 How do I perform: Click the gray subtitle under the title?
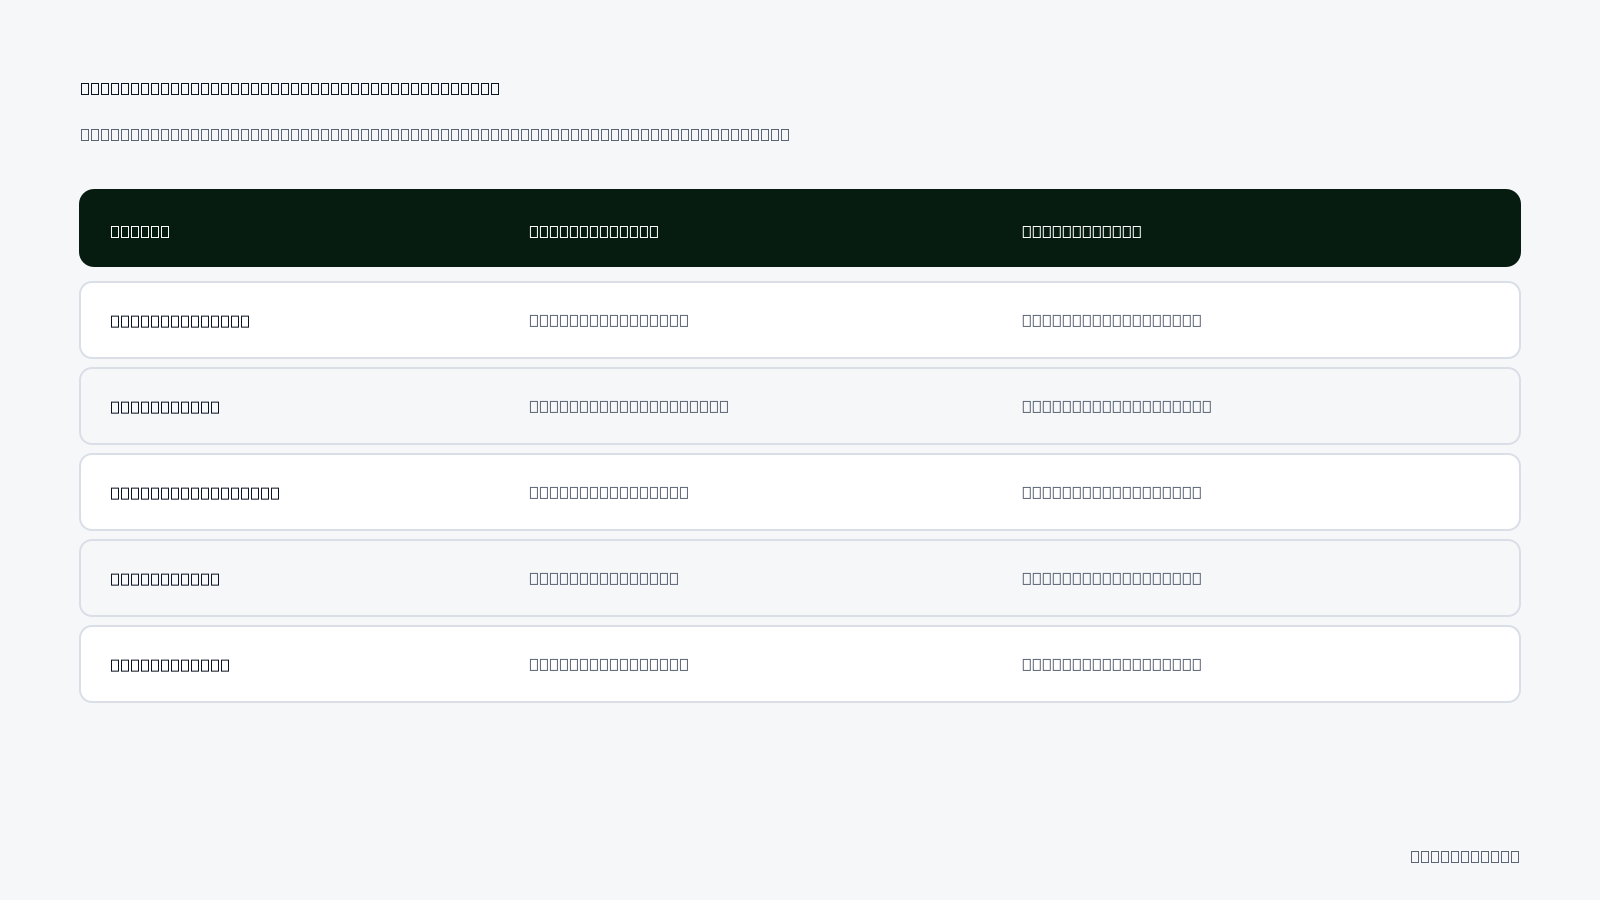[435, 134]
